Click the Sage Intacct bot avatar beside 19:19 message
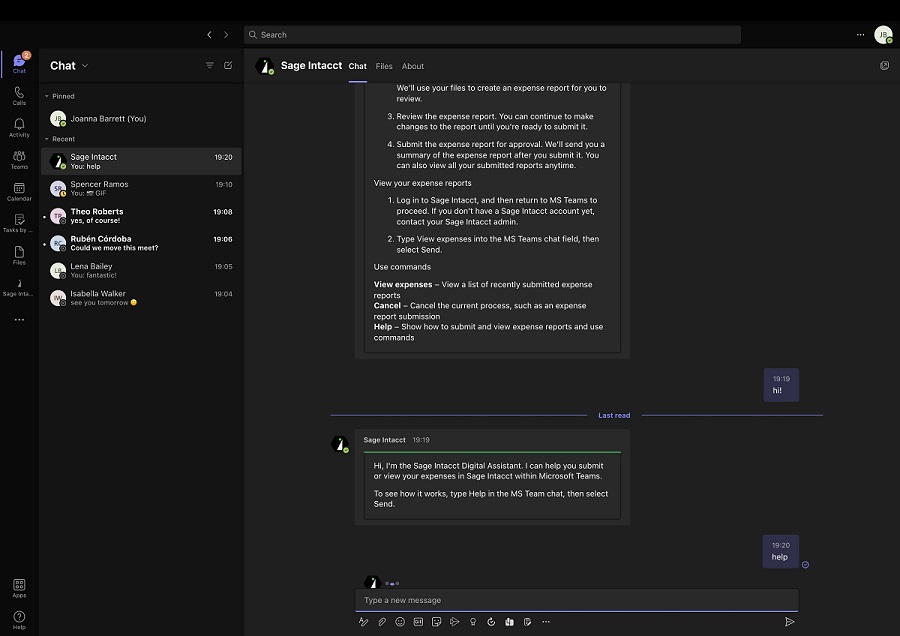Viewport: 900px width, 636px height. tap(340, 444)
